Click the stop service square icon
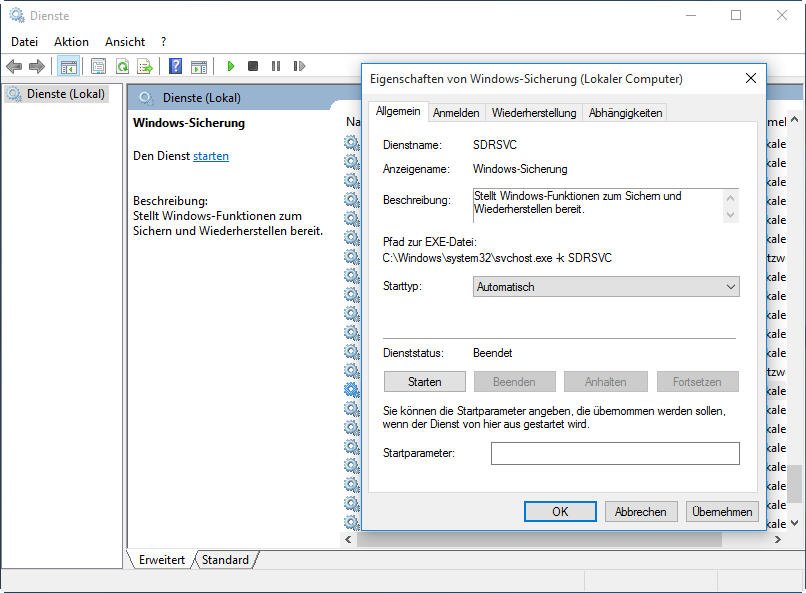 click(253, 67)
